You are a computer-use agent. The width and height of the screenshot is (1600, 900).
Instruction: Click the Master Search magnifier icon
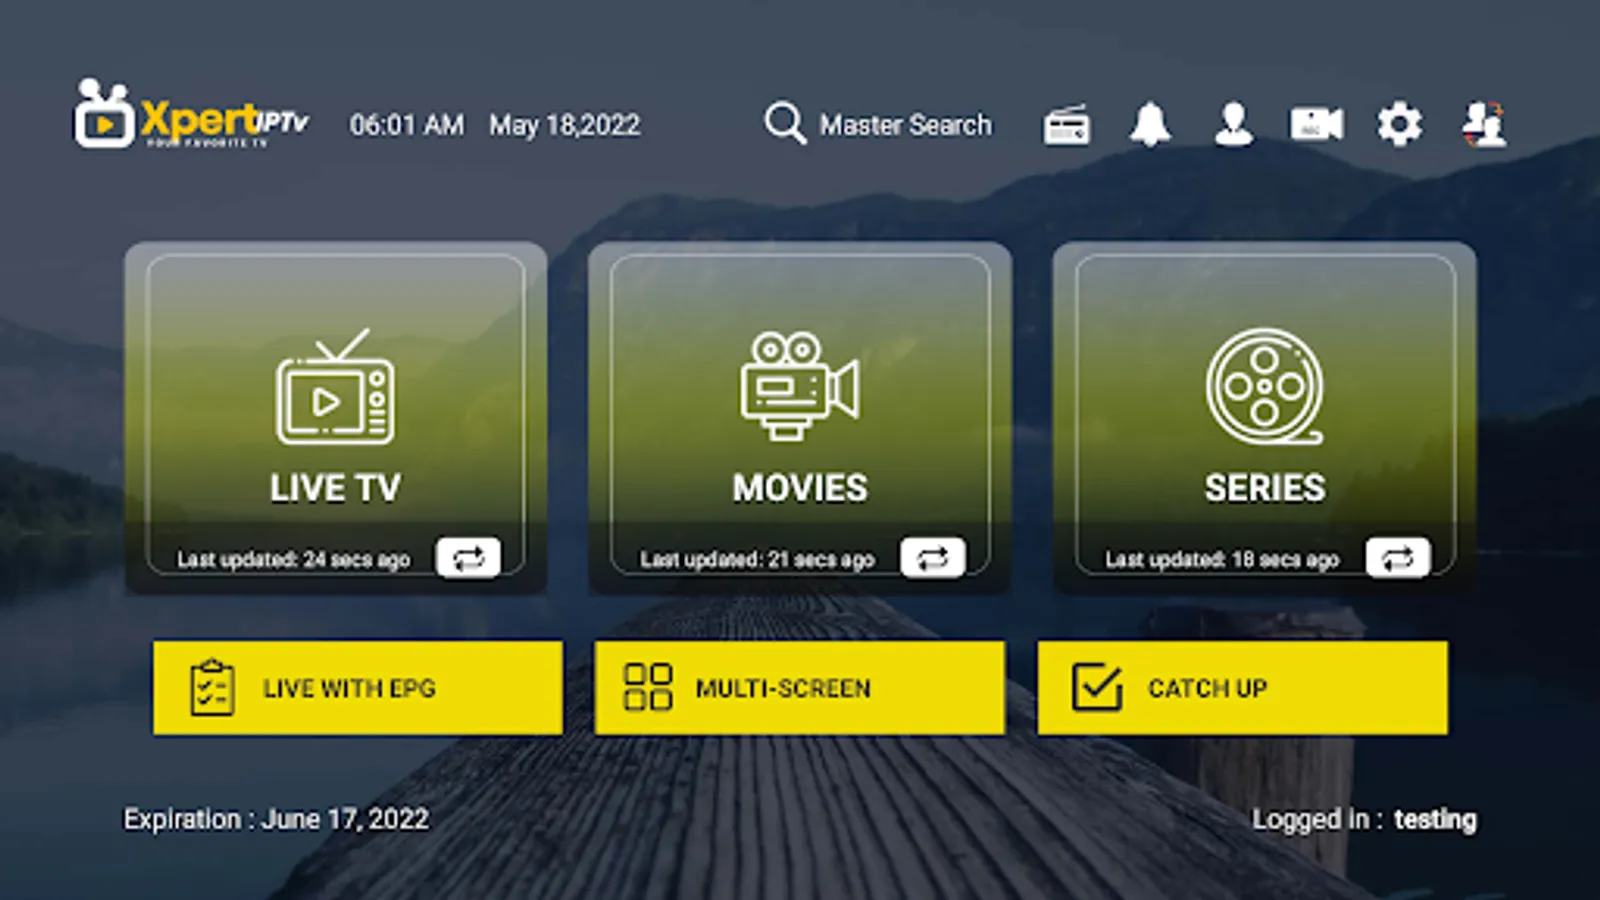tap(786, 122)
